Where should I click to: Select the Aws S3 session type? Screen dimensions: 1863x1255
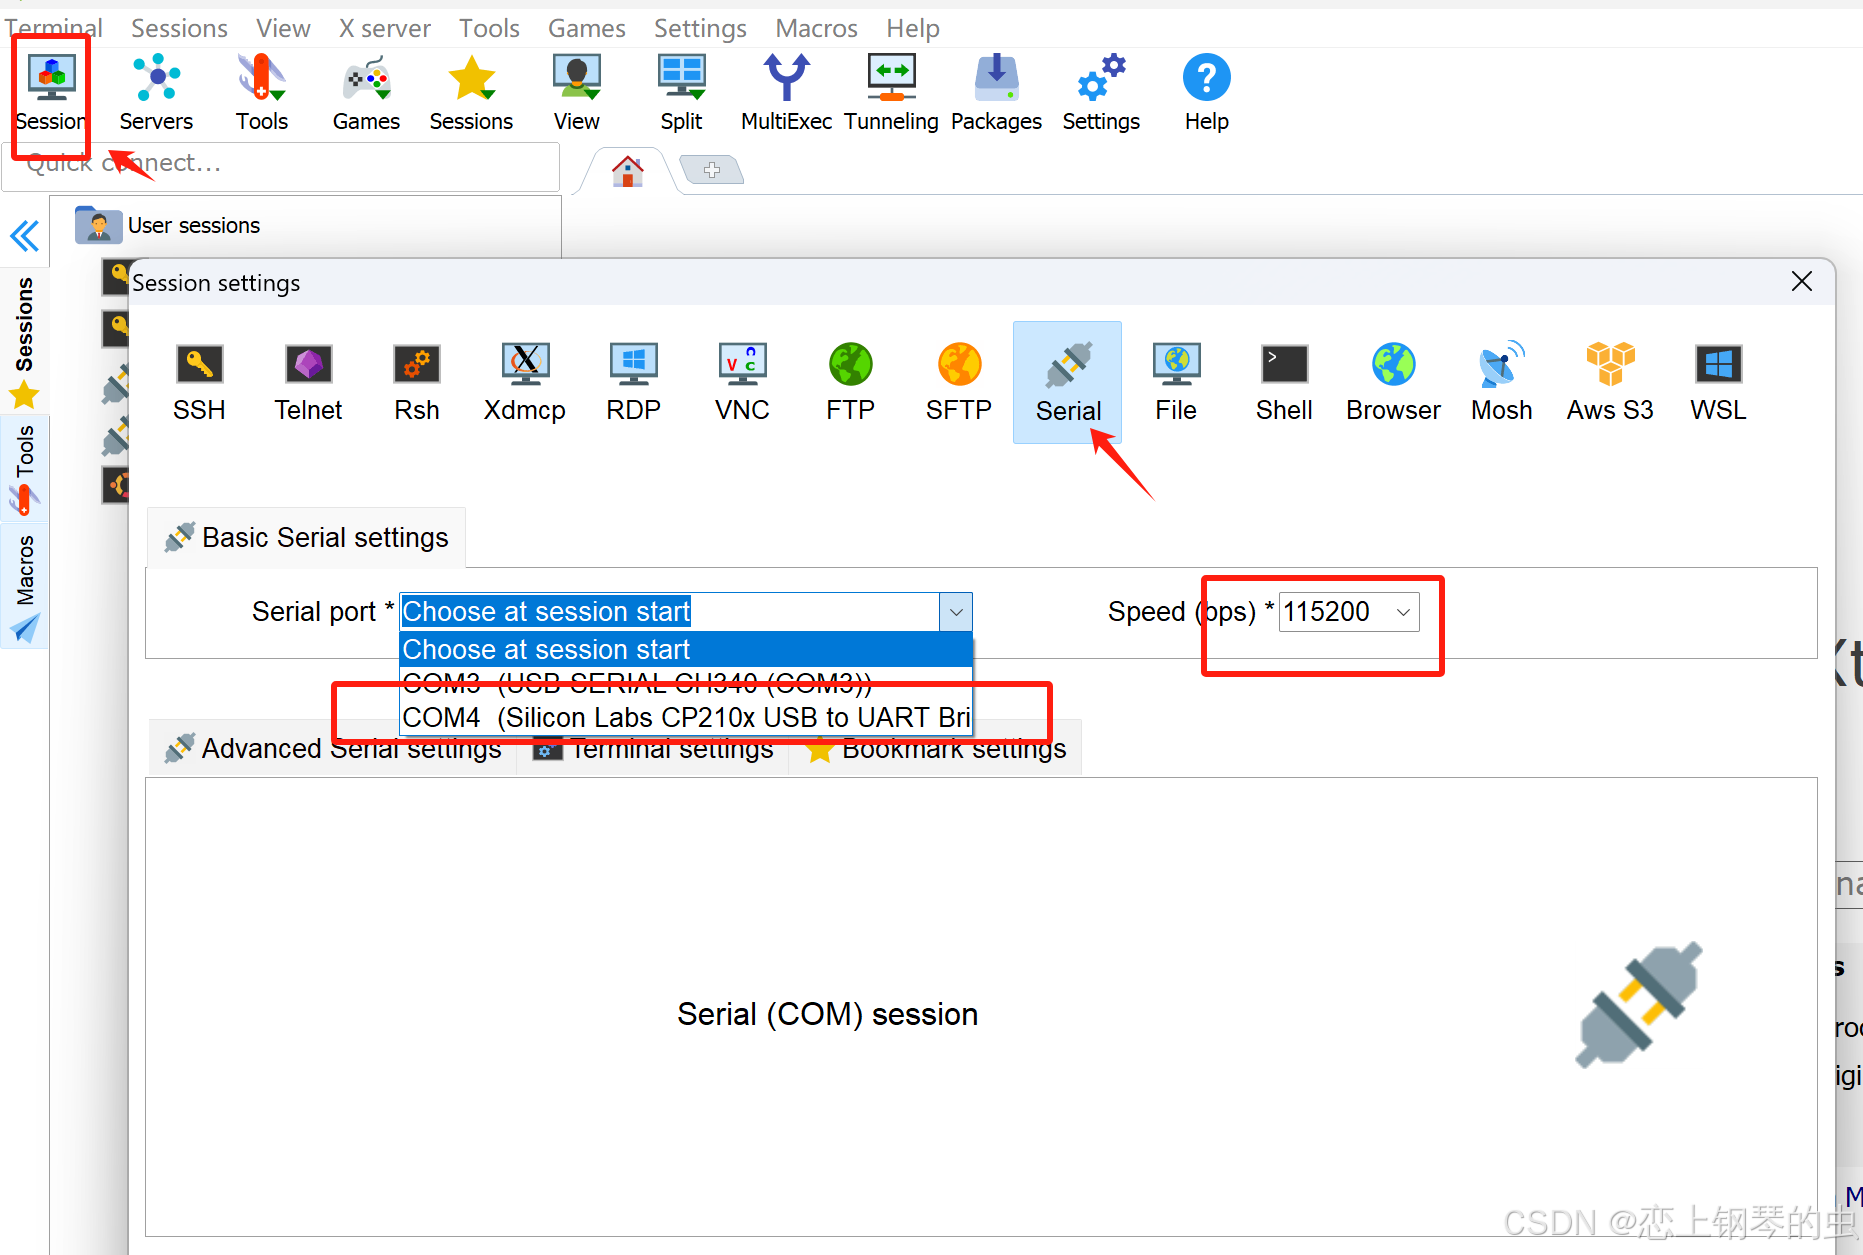pos(1610,382)
